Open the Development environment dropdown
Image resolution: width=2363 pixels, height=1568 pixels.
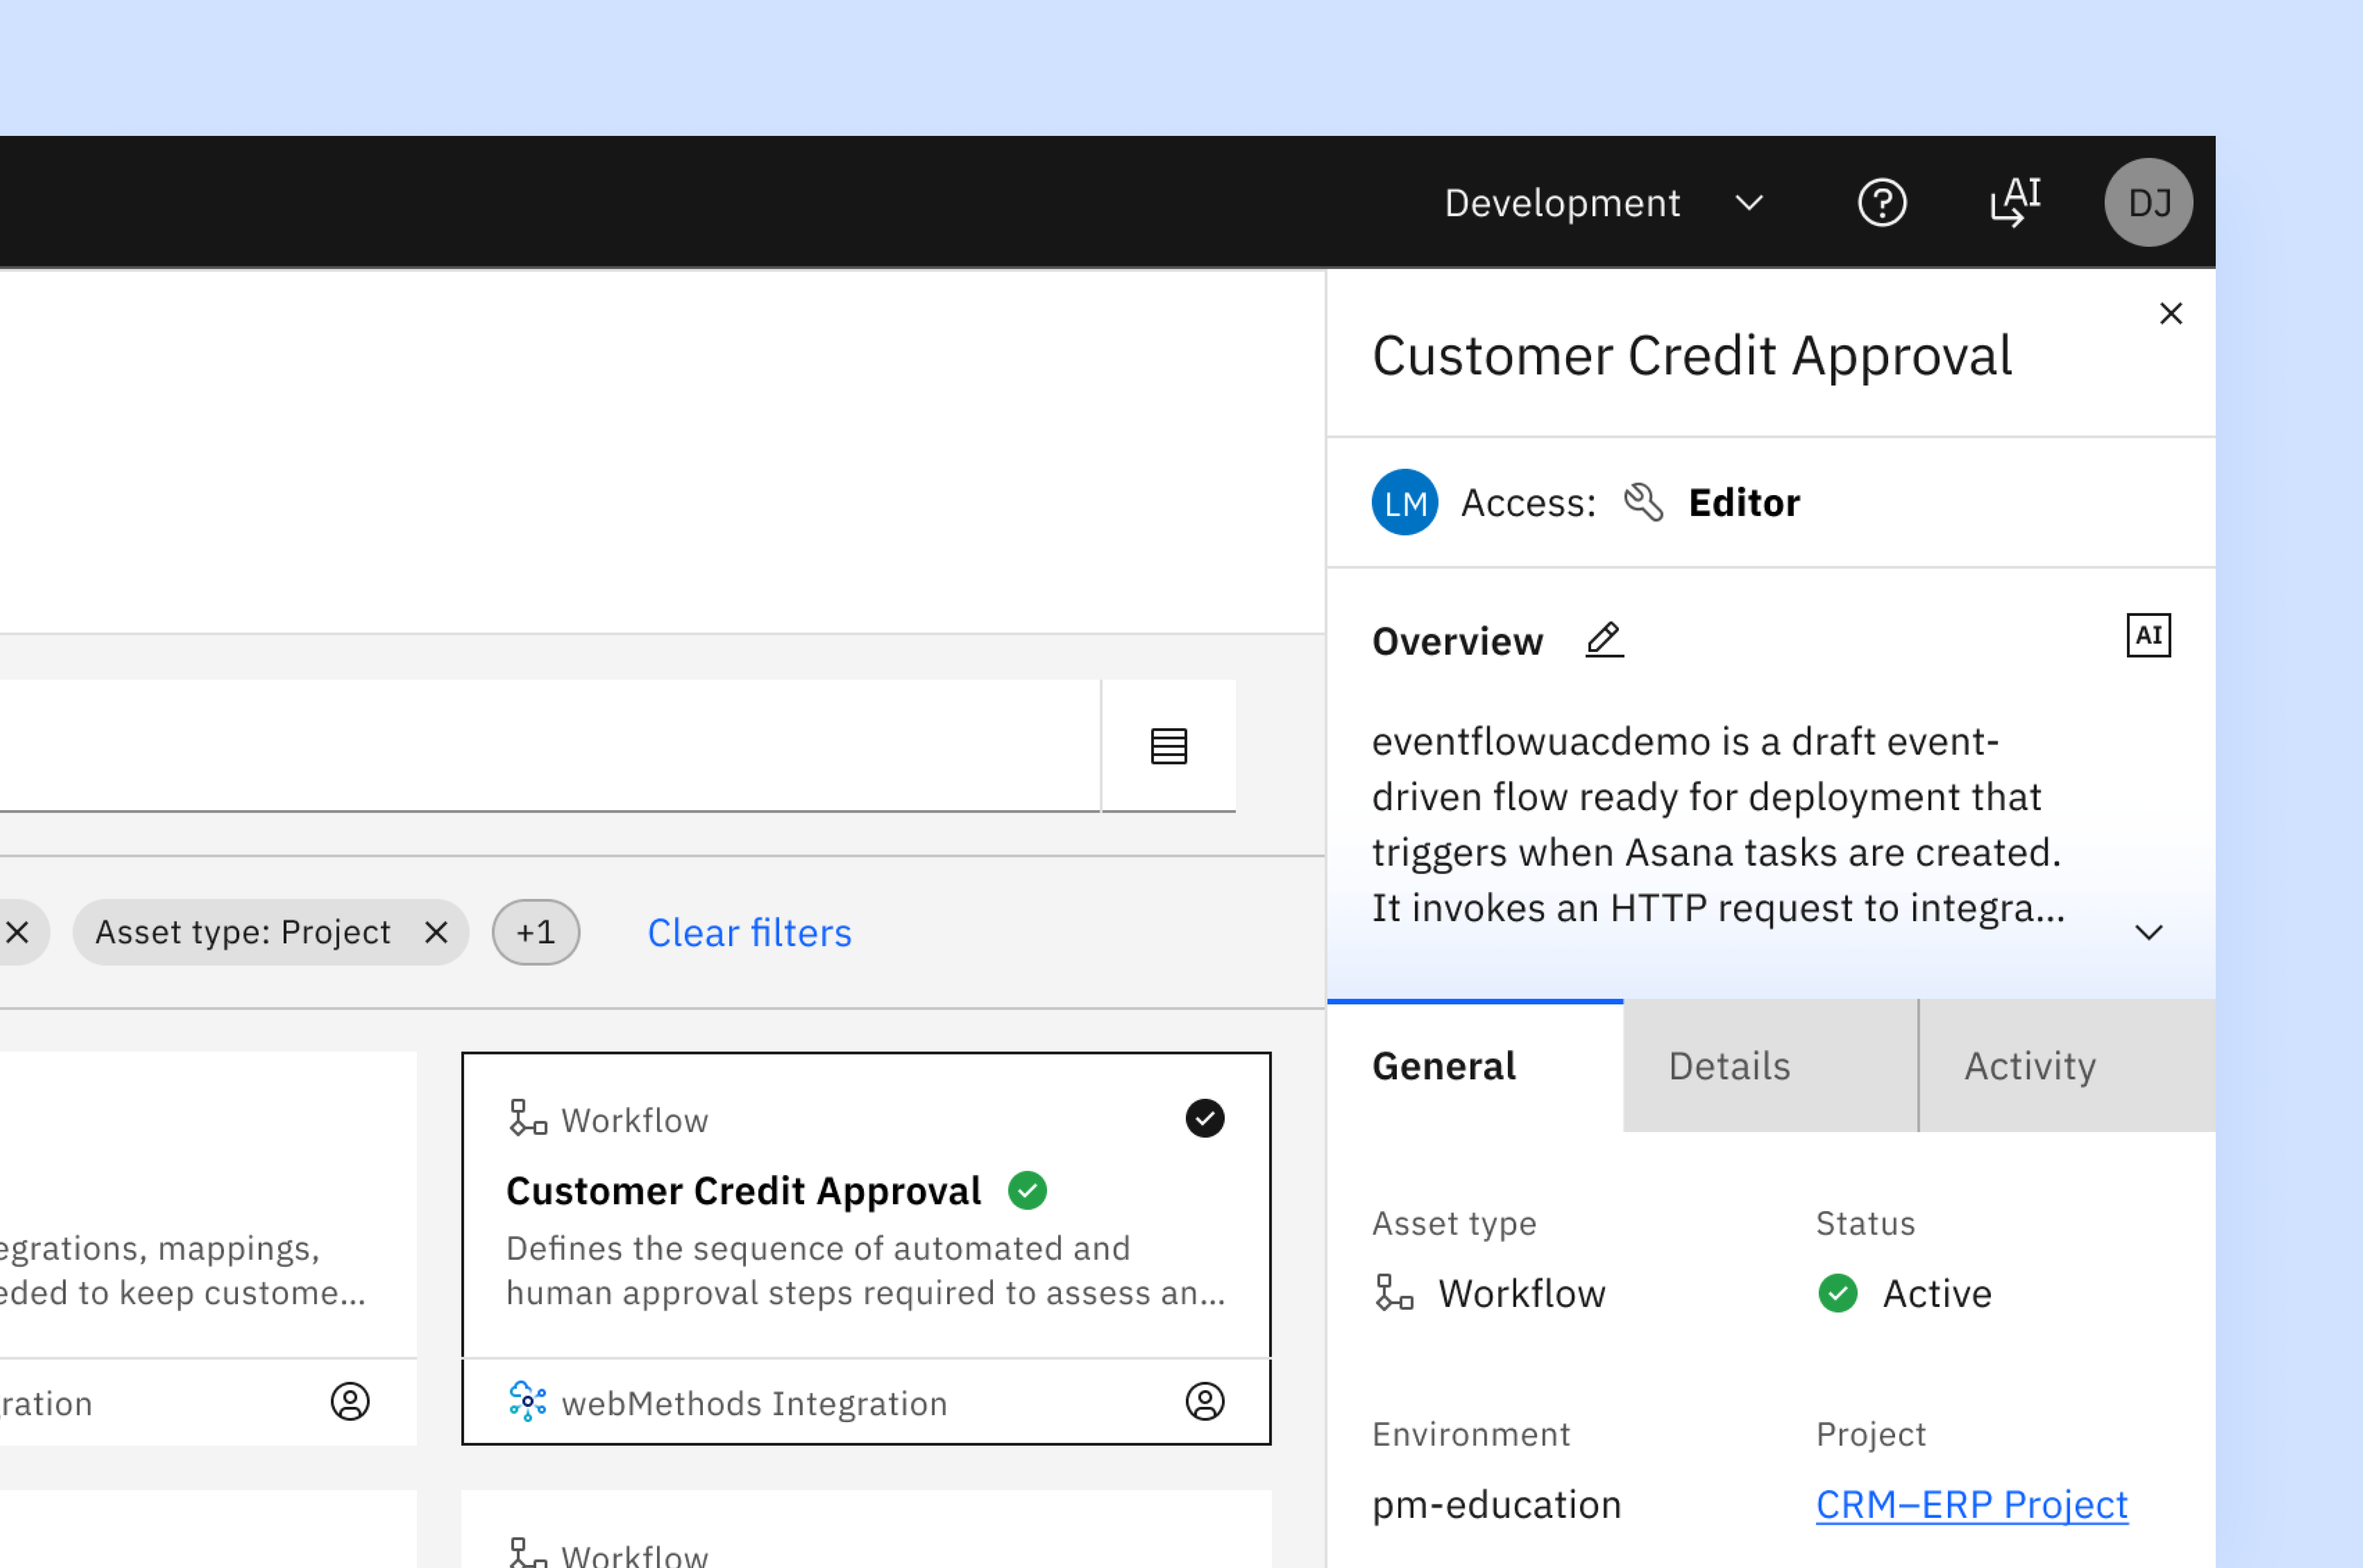(x=1604, y=203)
